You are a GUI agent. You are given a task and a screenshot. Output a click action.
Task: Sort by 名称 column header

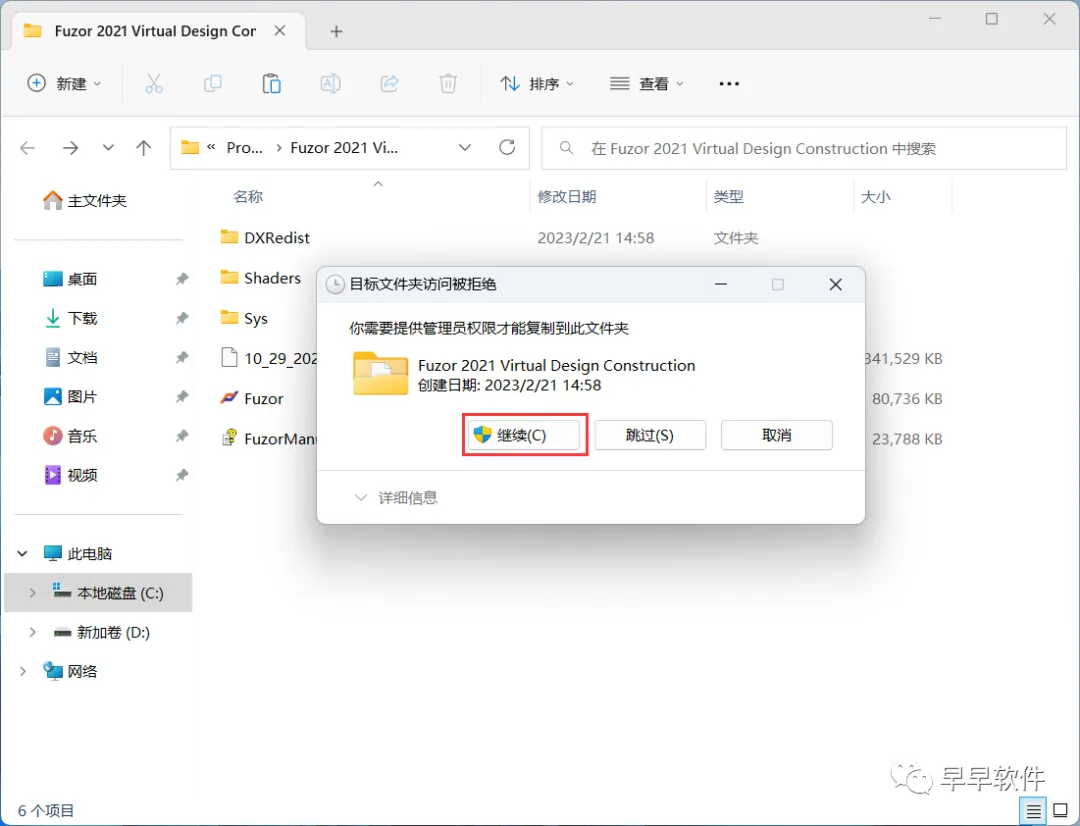pyautogui.click(x=248, y=197)
